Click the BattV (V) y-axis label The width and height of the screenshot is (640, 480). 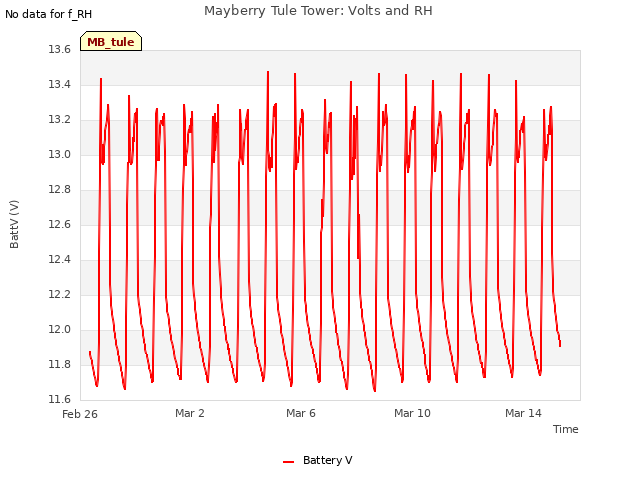14,224
